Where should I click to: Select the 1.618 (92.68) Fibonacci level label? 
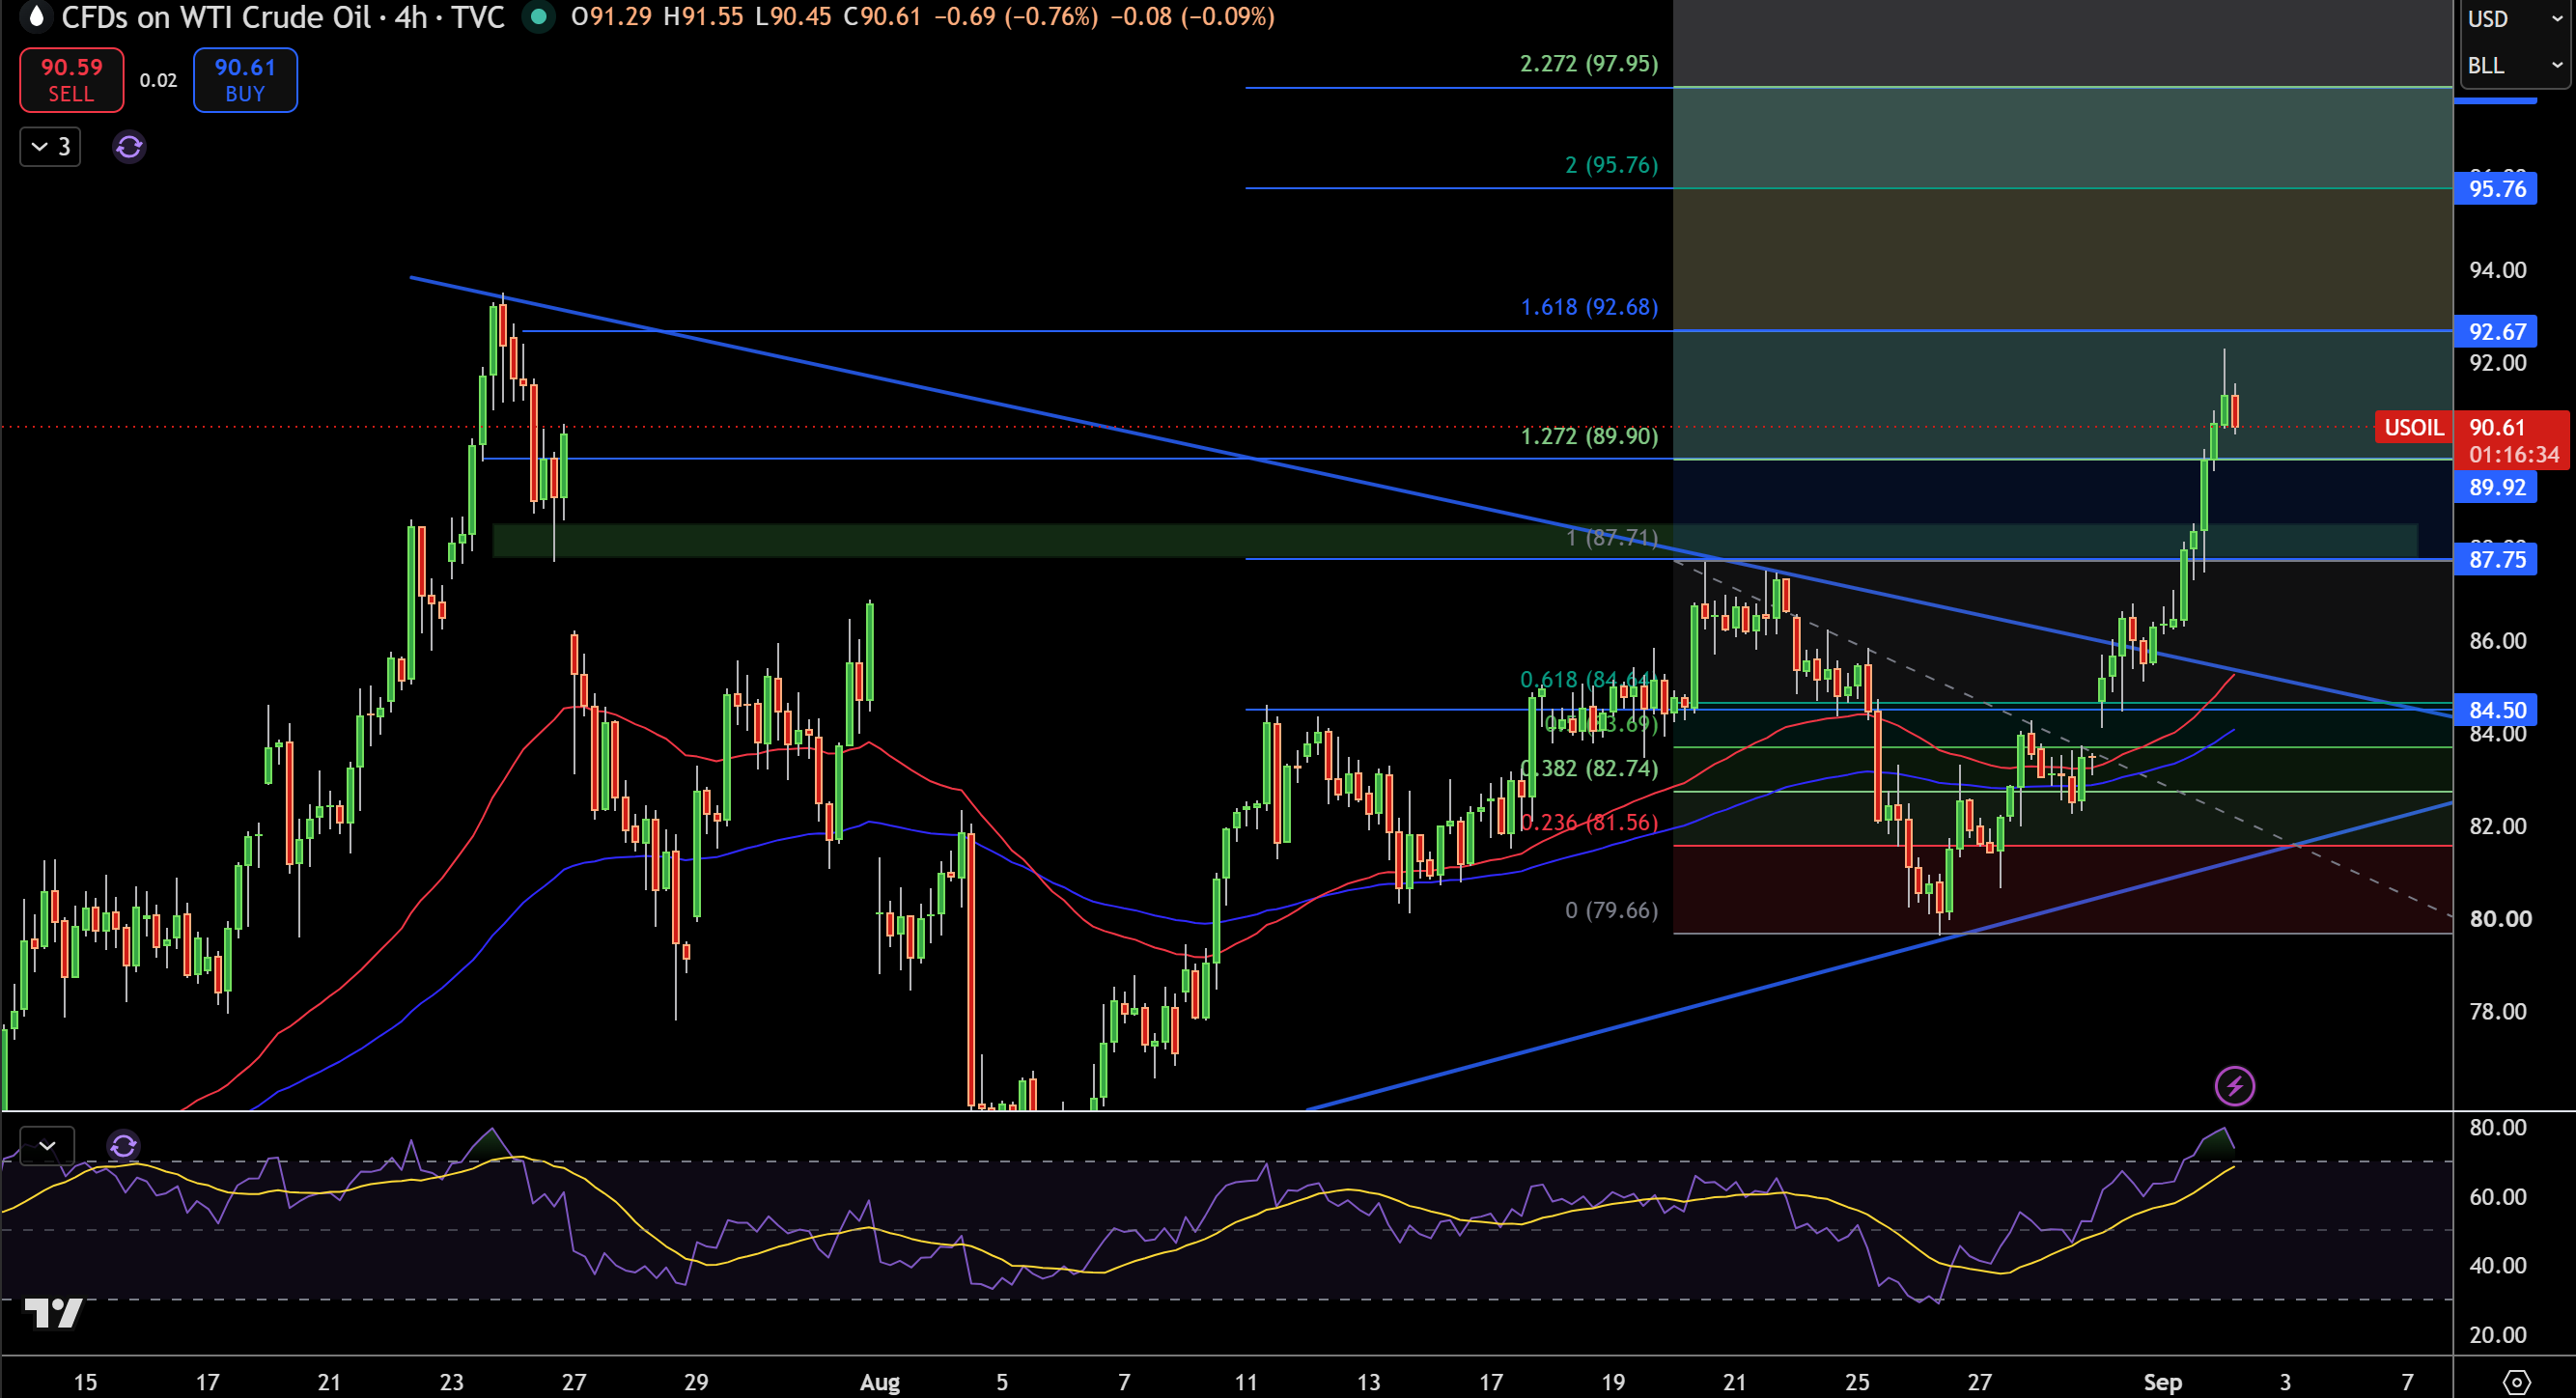1589,307
